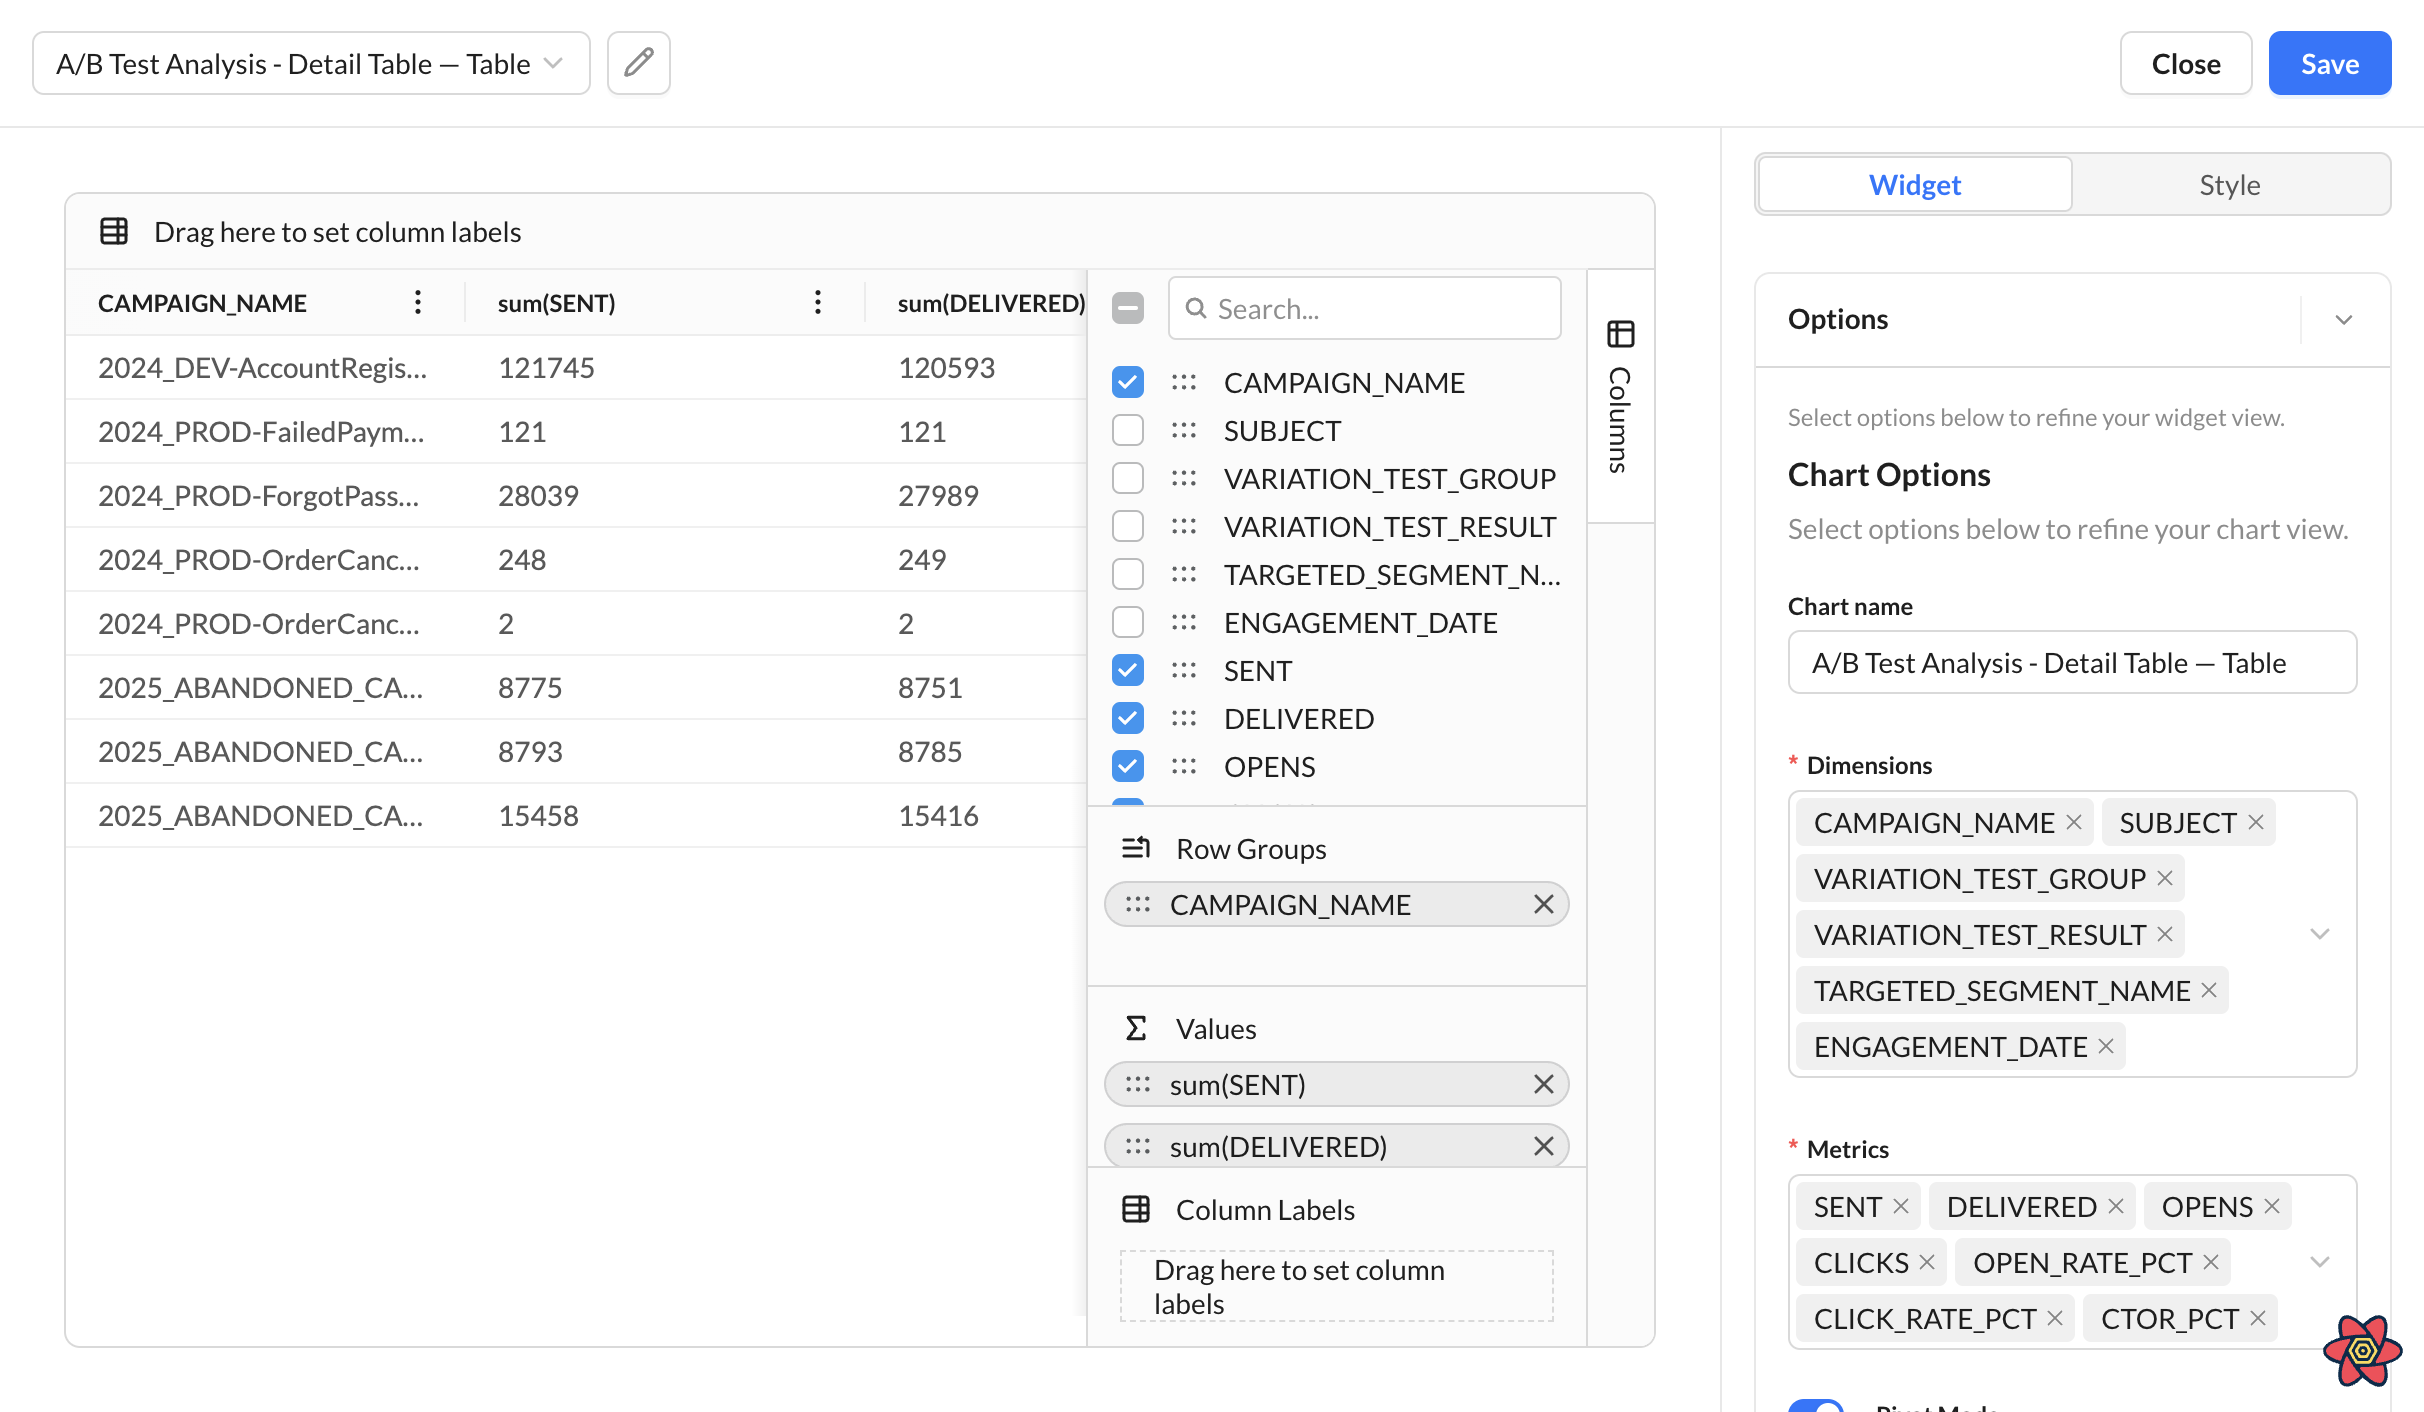Check the TARGETED_SEGMENT_N... column checkbox

pos(1128,574)
